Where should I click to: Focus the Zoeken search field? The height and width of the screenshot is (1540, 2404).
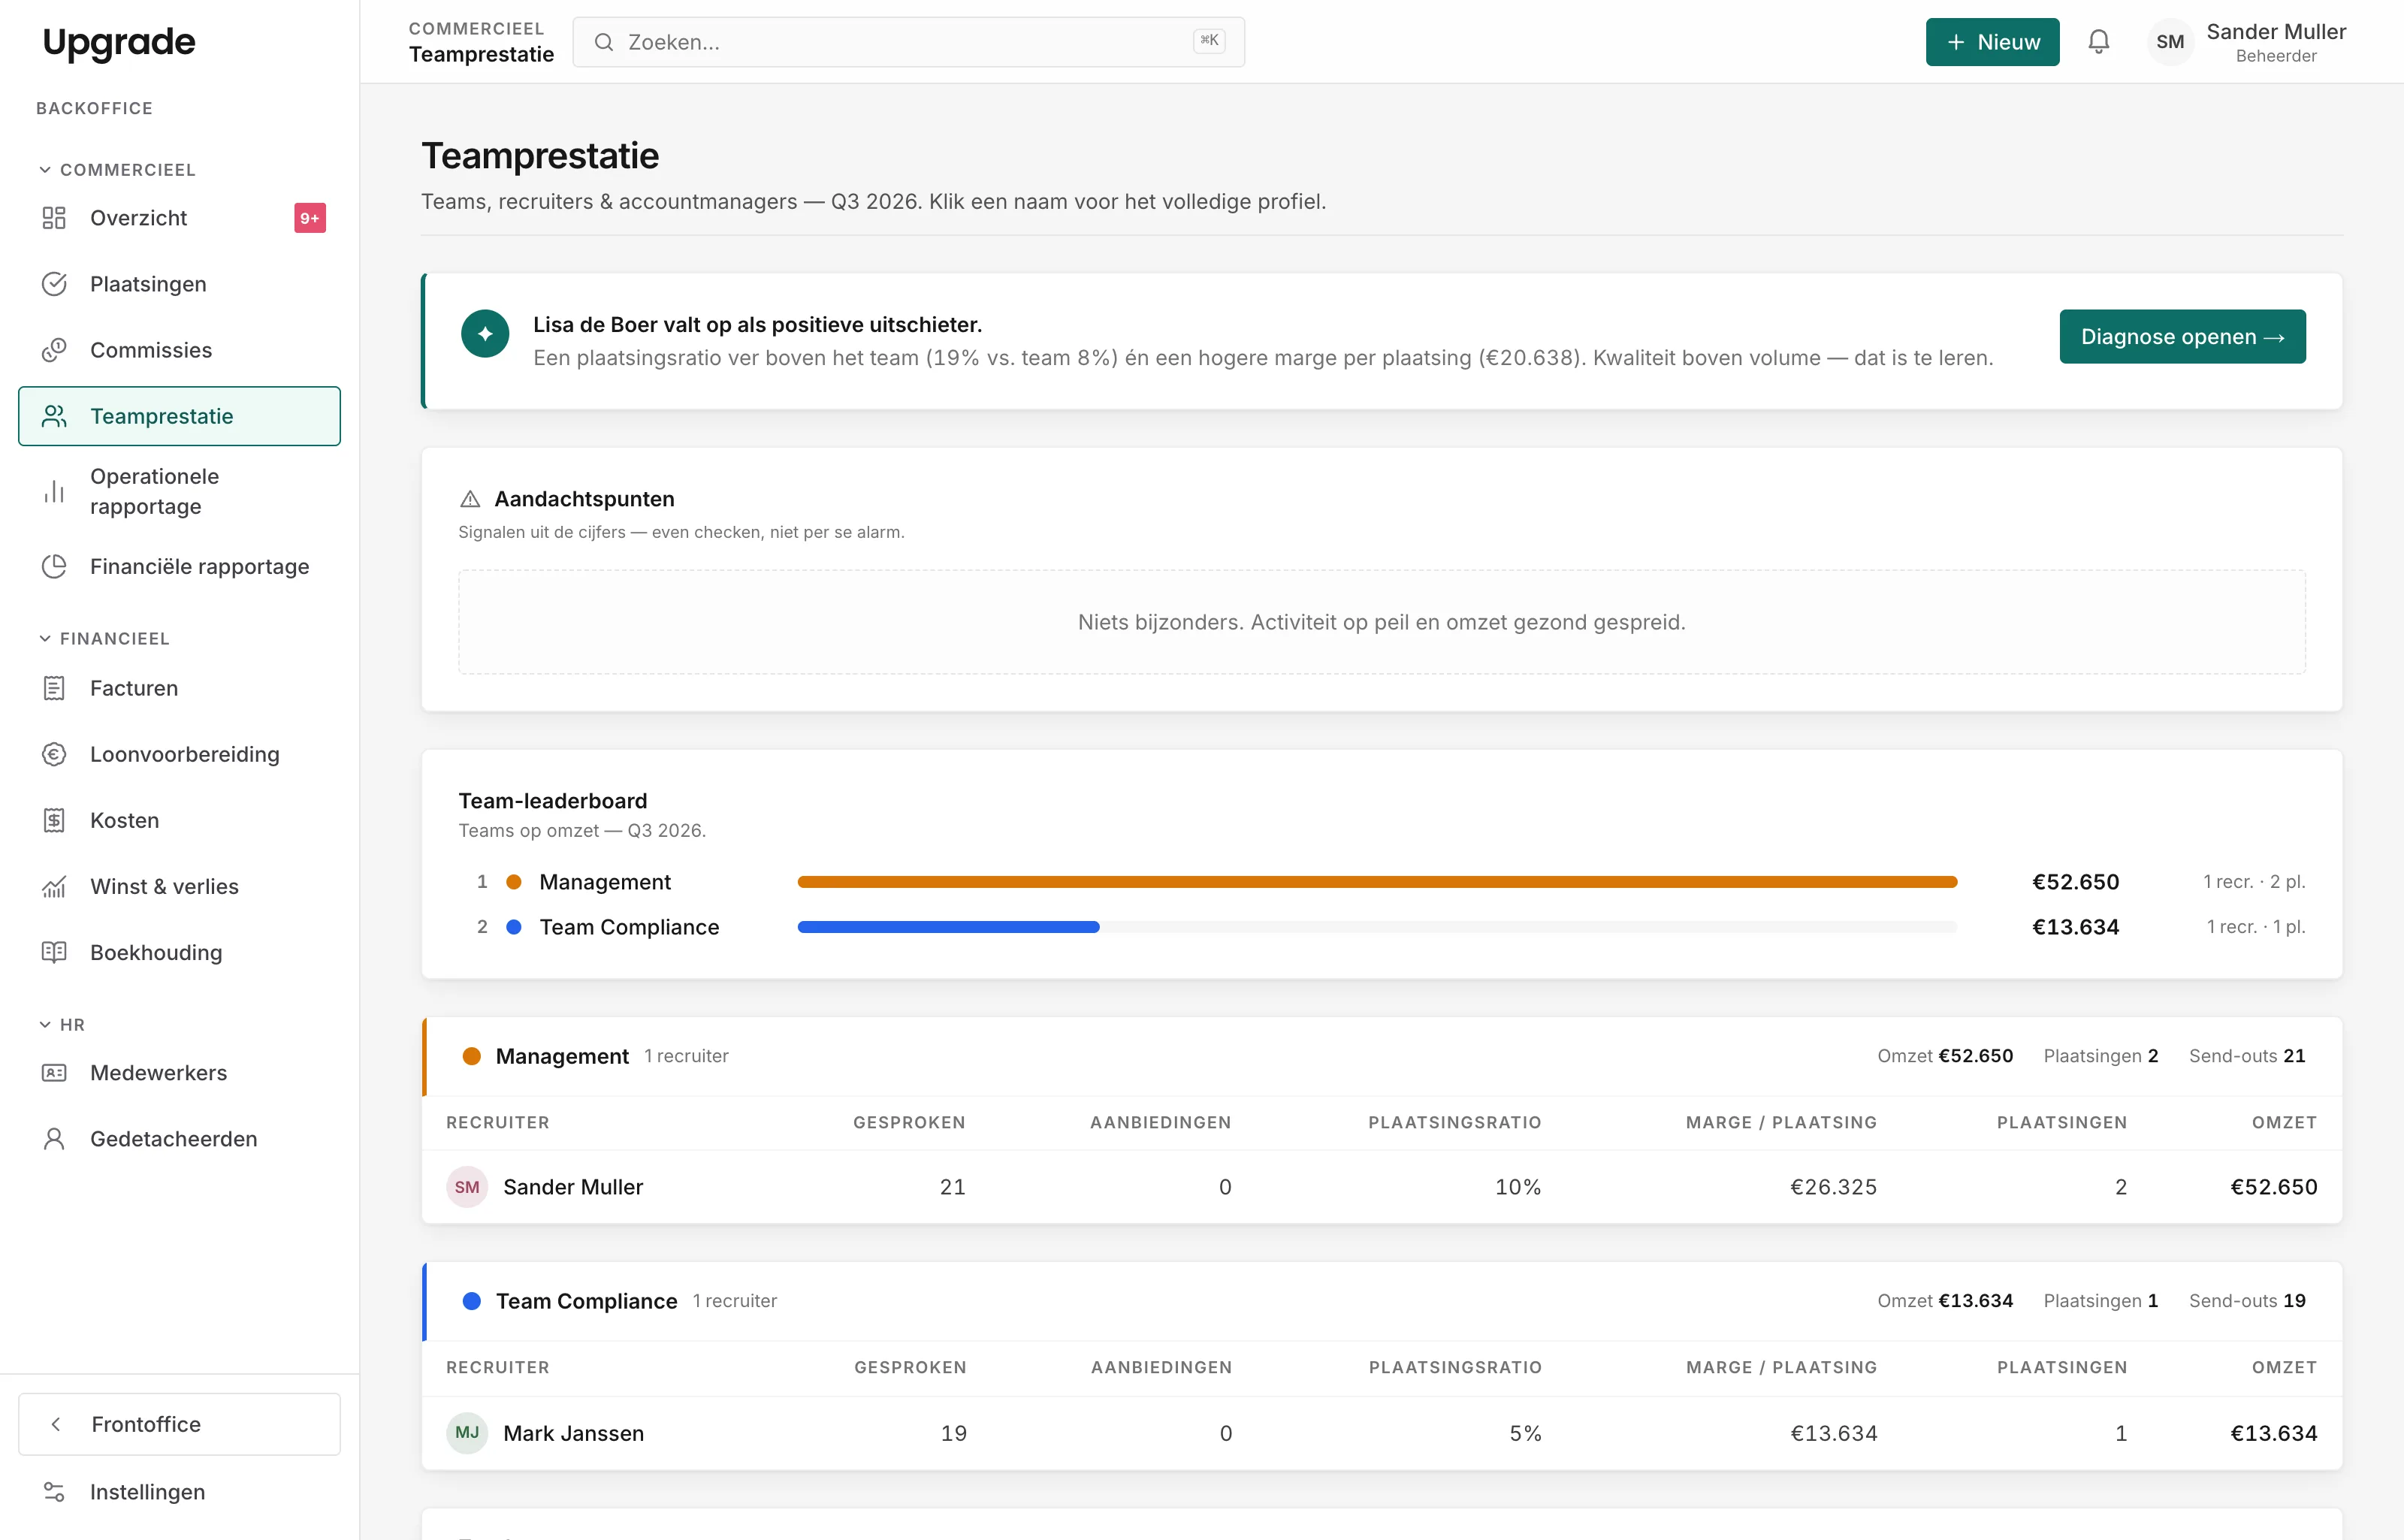pos(908,42)
